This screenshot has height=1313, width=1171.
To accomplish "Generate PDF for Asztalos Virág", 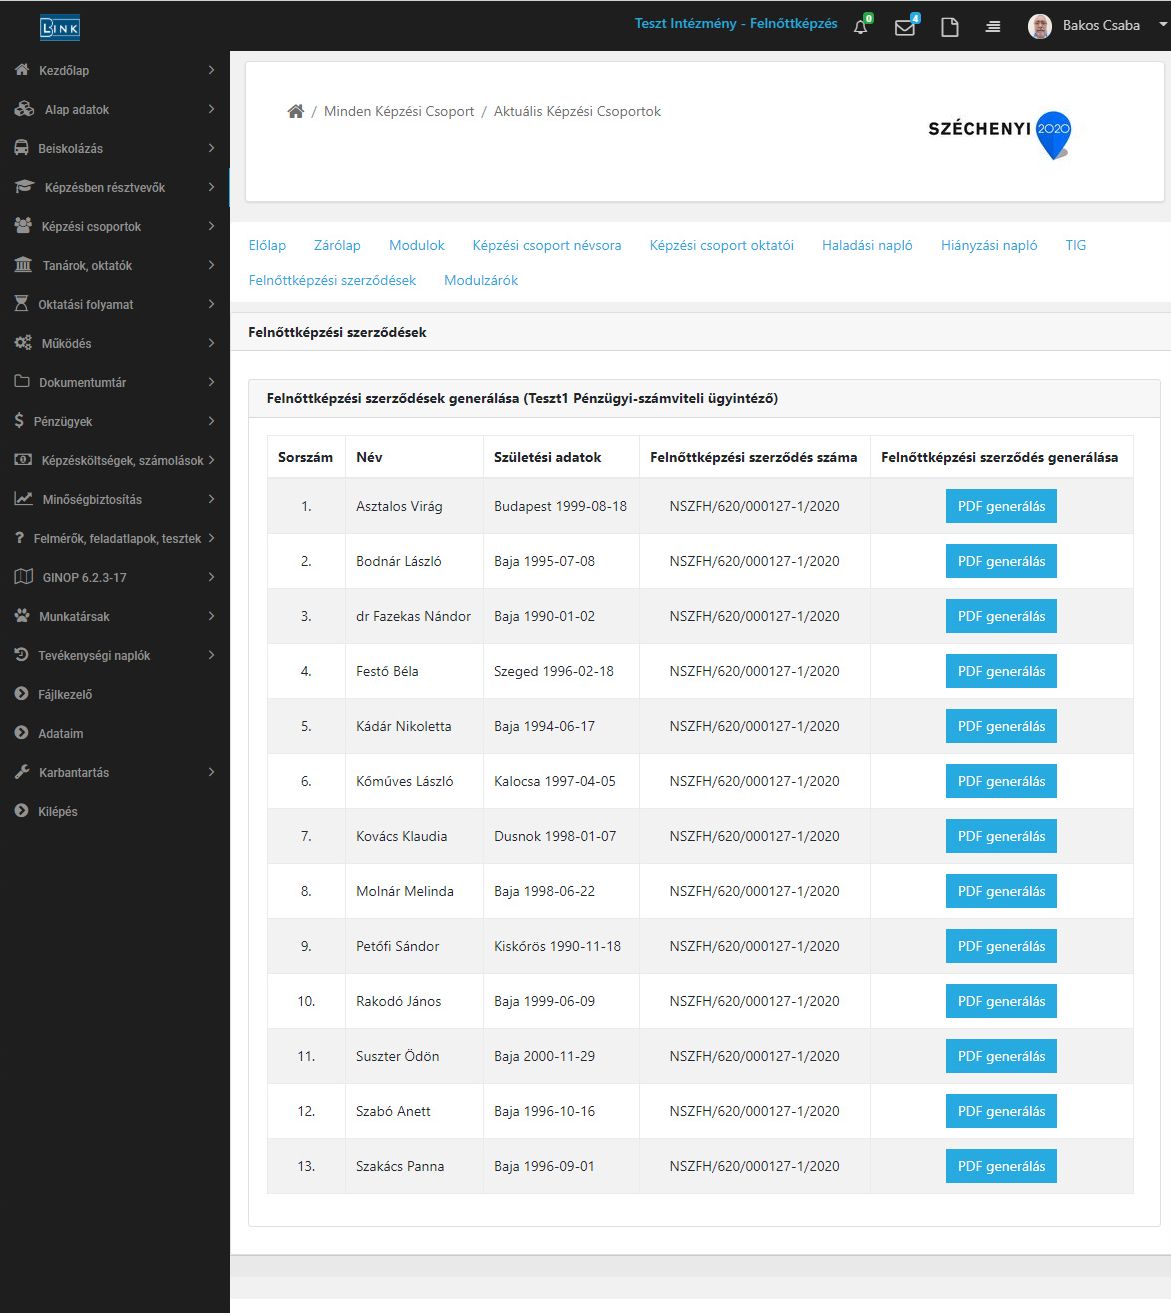I will point(1001,506).
